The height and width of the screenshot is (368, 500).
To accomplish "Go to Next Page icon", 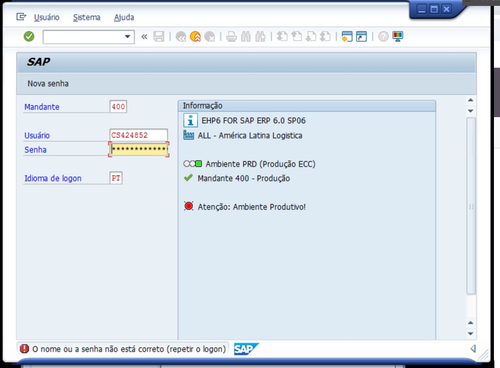I will 311,37.
